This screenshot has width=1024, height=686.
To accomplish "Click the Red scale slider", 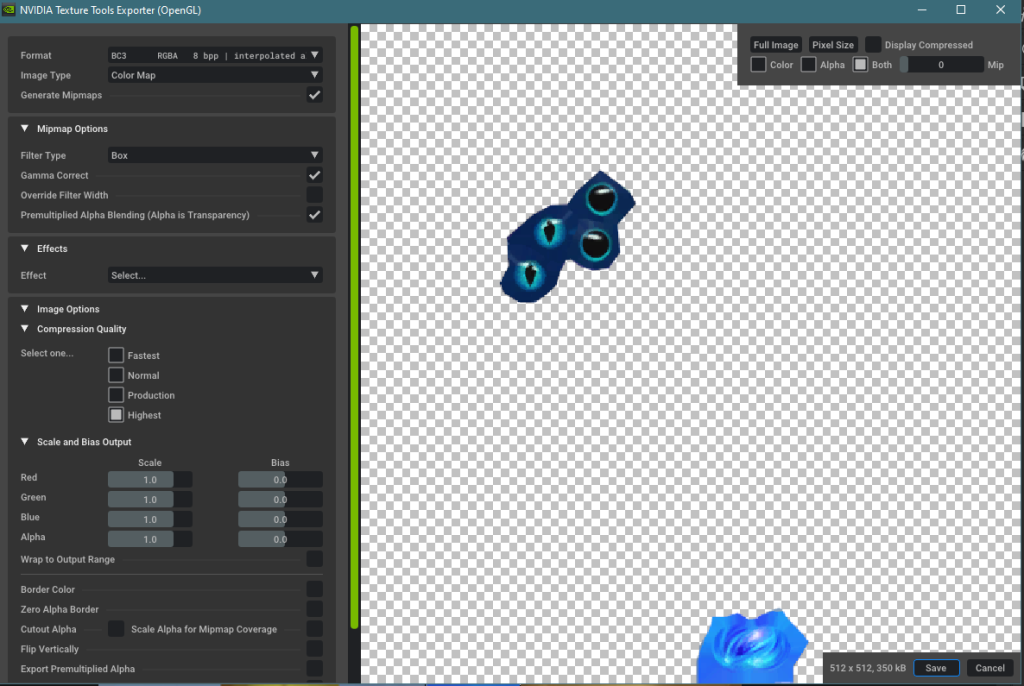I will 150,480.
